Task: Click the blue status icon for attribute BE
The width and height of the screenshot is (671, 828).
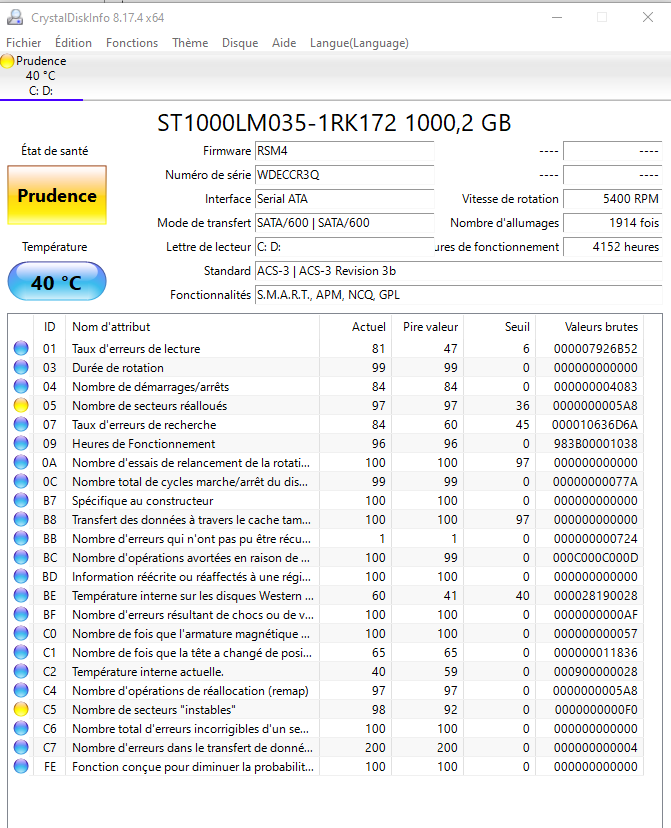Action: tap(21, 595)
